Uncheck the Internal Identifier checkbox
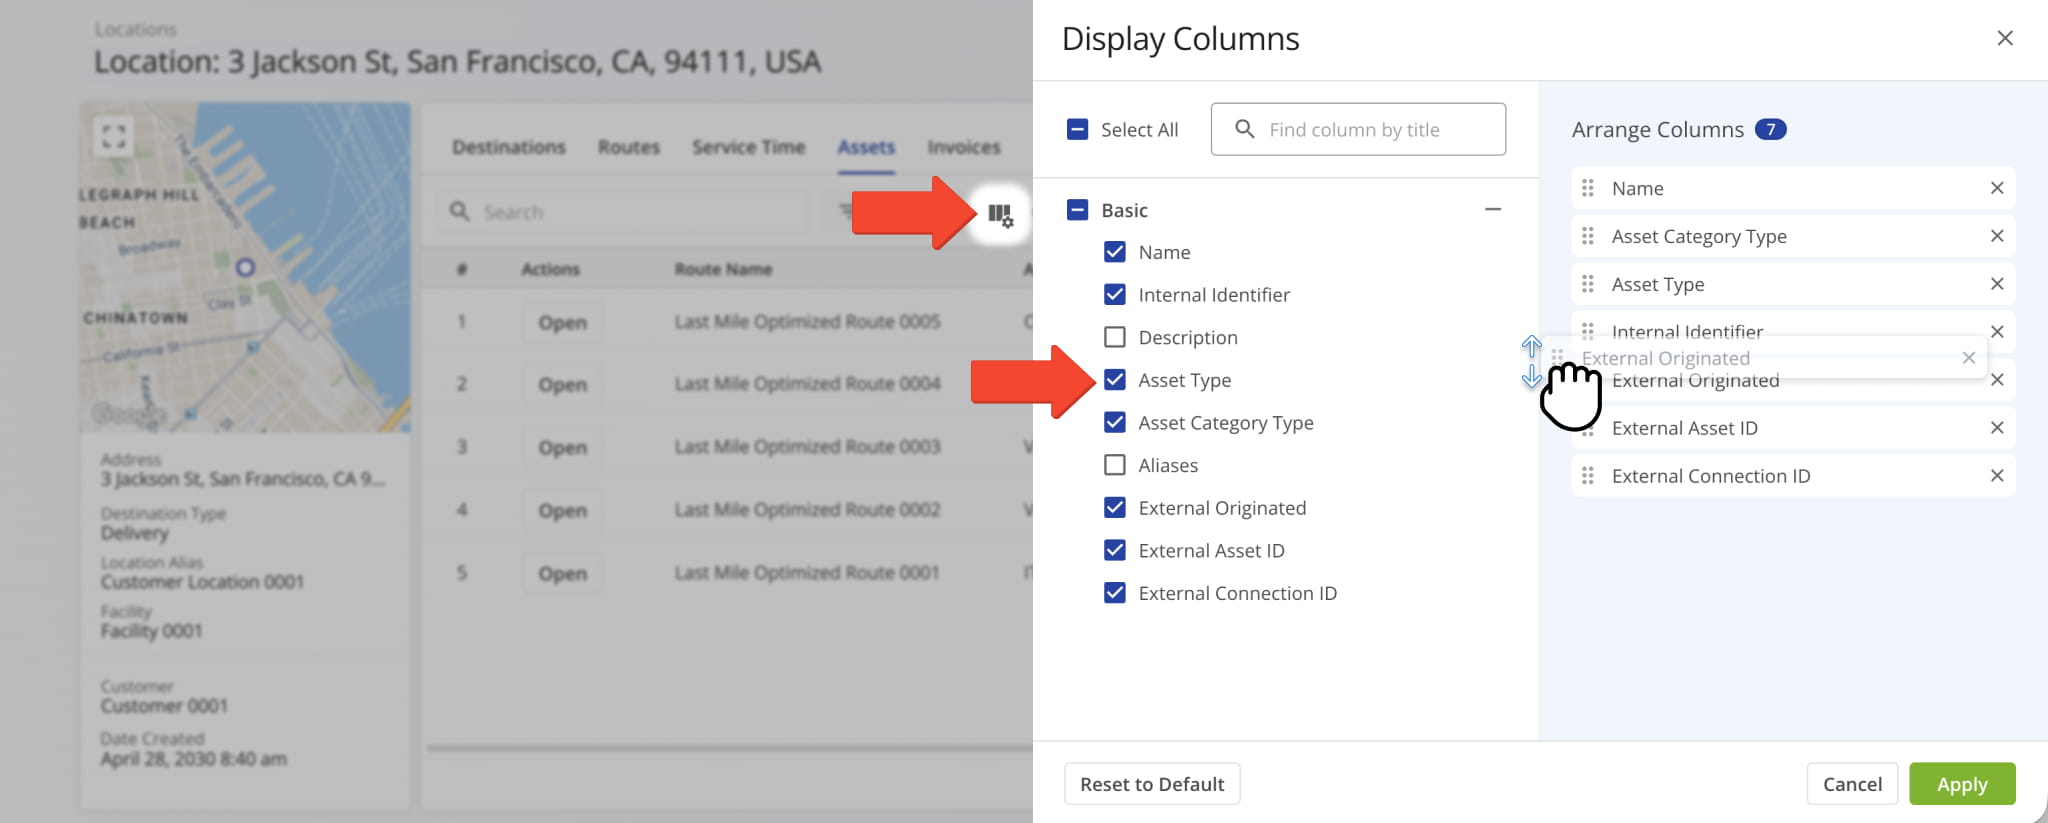The image size is (2048, 823). coord(1115,294)
